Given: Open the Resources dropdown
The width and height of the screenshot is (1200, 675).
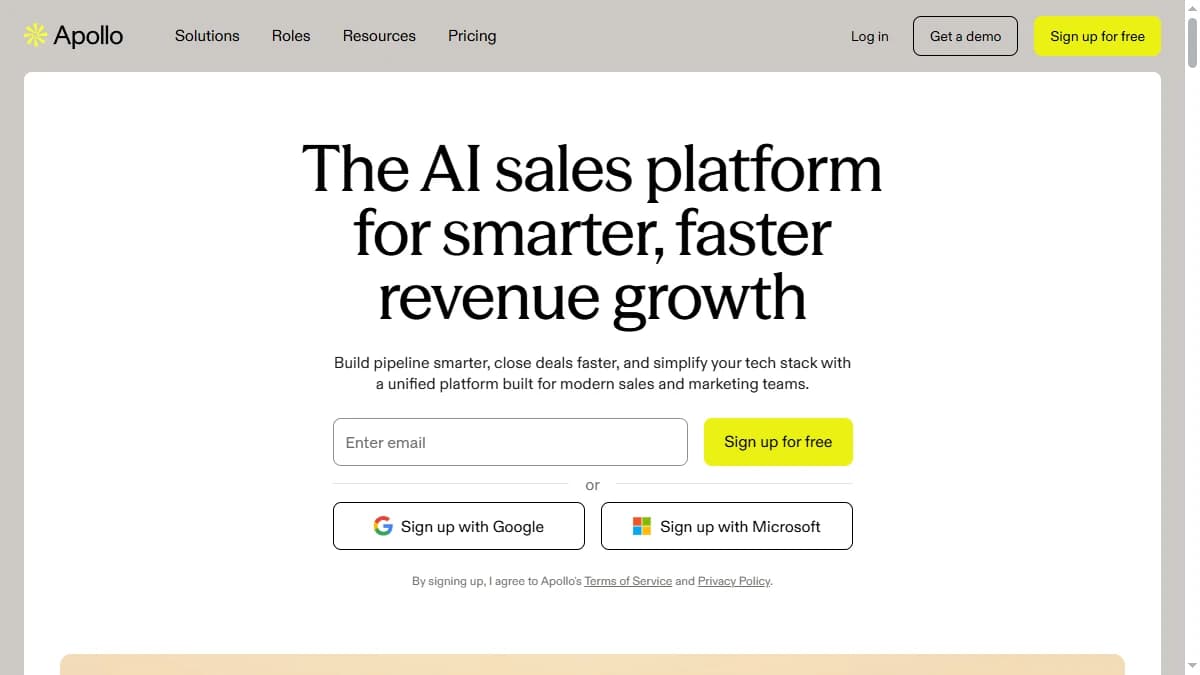Looking at the screenshot, I should pos(379,36).
